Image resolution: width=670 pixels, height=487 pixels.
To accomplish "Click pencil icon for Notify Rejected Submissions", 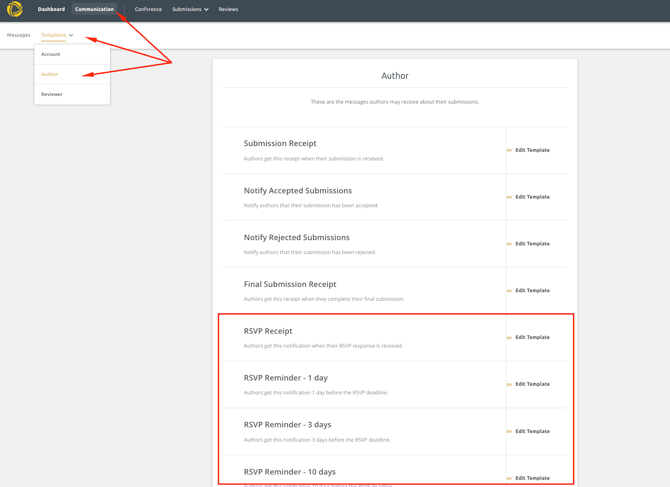I will [509, 244].
